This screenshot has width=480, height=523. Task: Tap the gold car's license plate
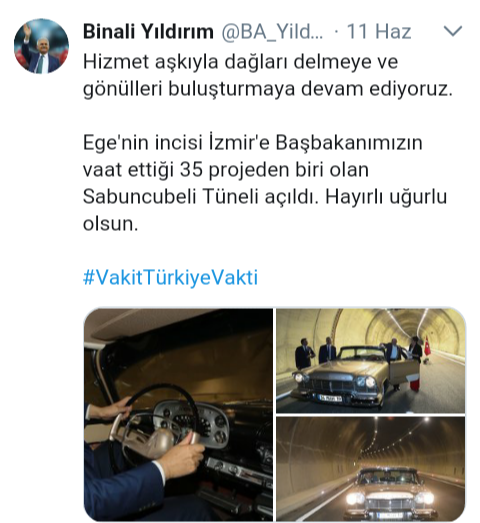tap(330, 398)
